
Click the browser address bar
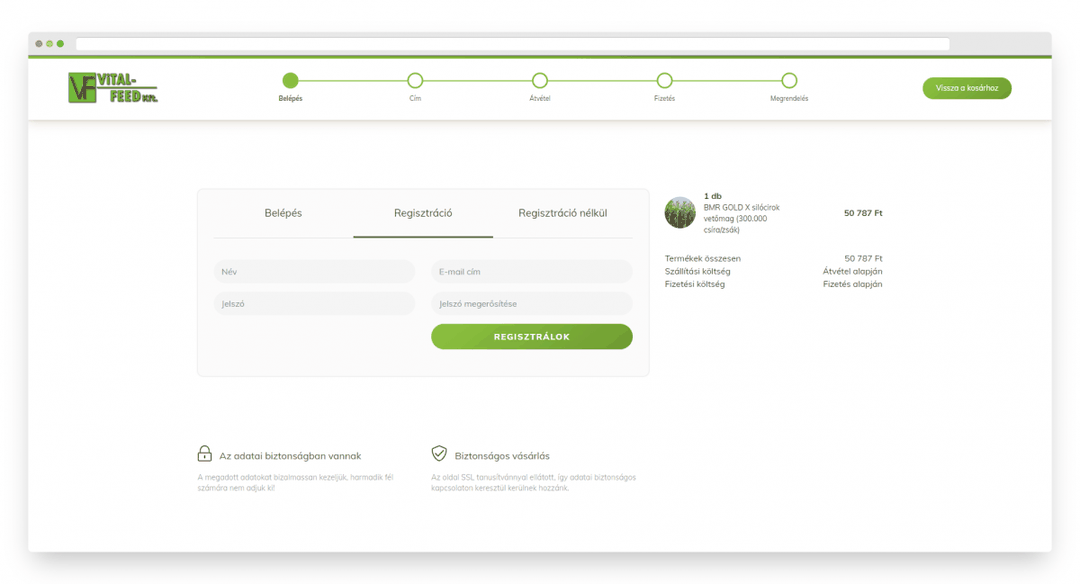[512, 44]
